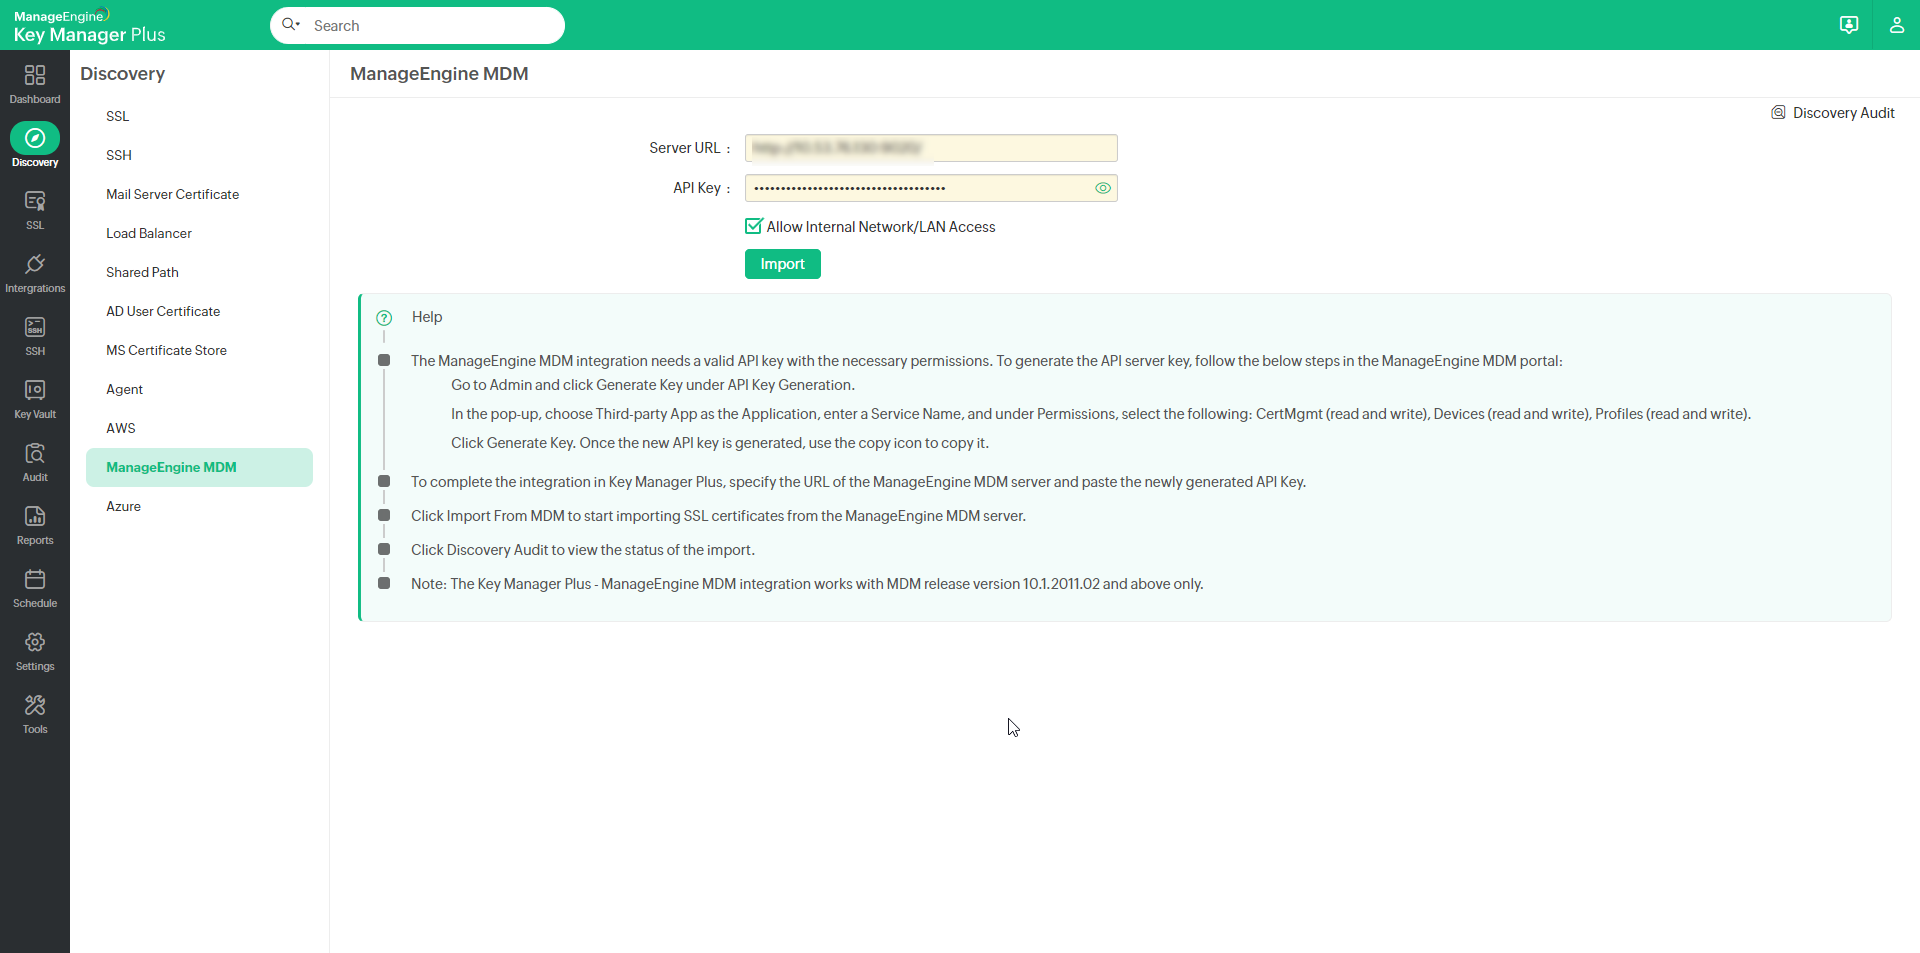Click the 'Note: The Key Manager Plus' line
Viewport: 1920px width, 953px height.
807,584
